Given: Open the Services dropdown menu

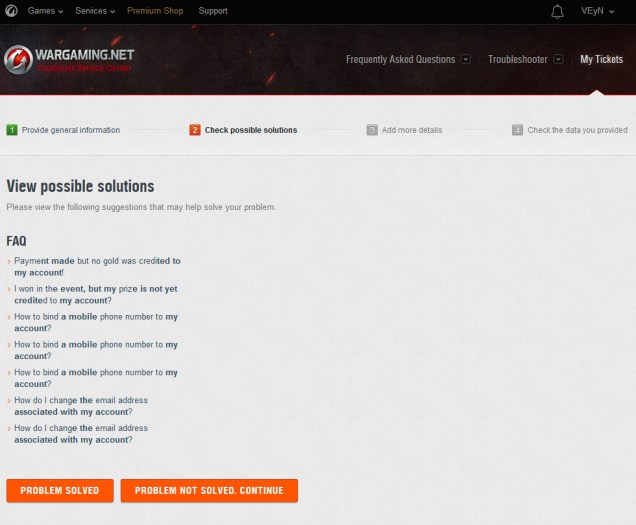Looking at the screenshot, I should [96, 11].
